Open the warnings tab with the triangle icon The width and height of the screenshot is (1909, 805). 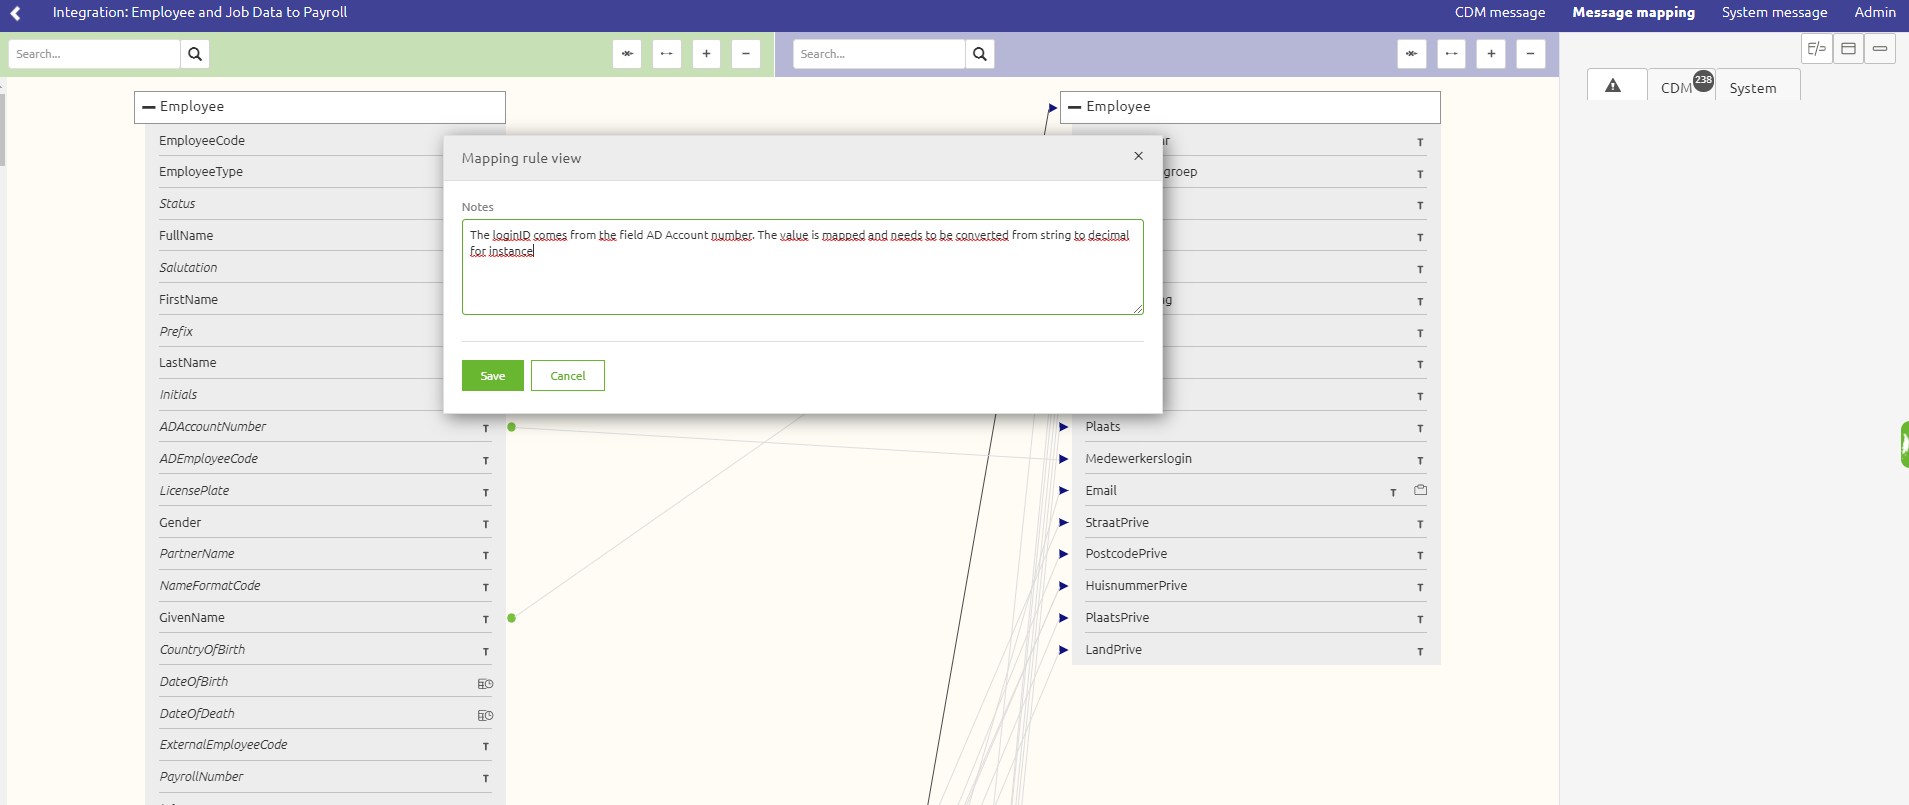click(1613, 86)
